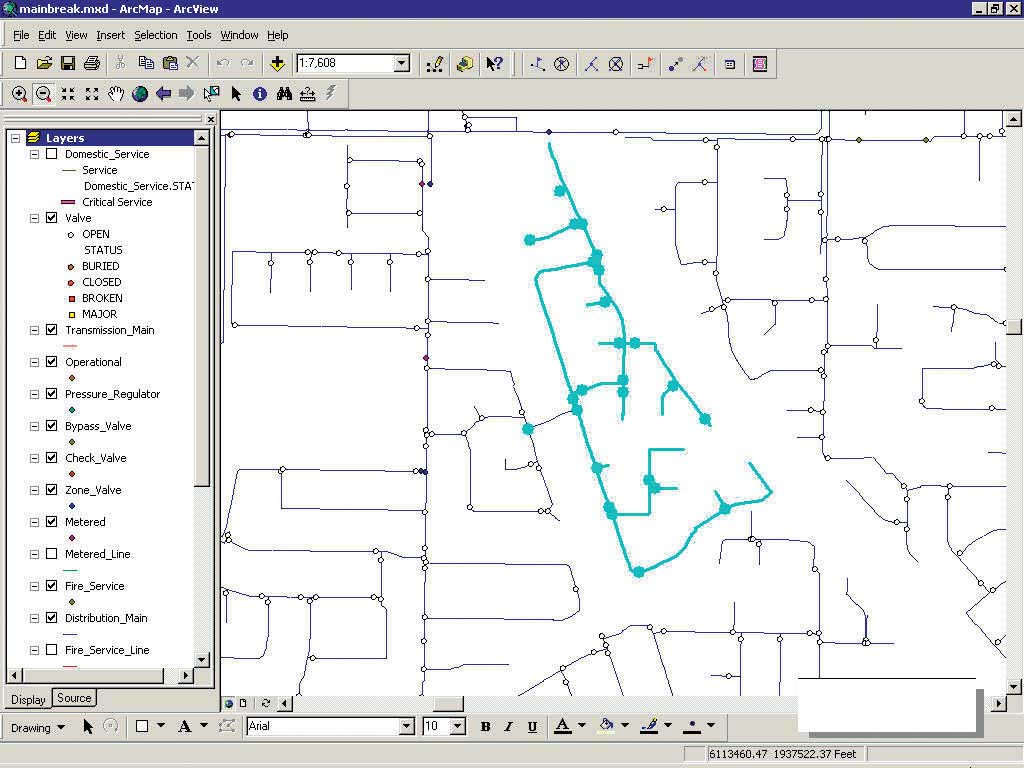1024x768 pixels.
Task: Open the map scale dropdown
Action: pyautogui.click(x=402, y=64)
